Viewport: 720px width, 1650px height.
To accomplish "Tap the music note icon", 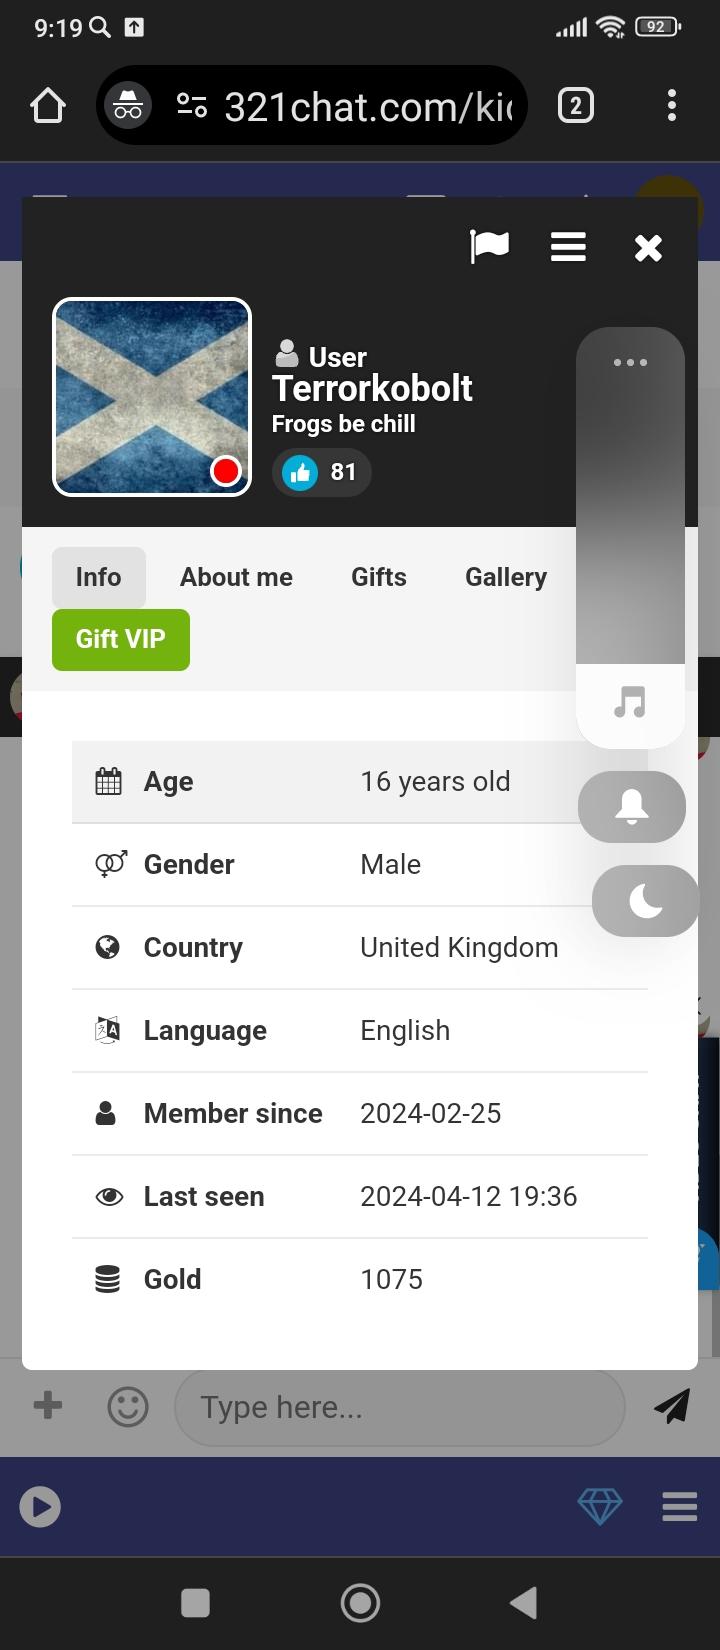I will (630, 702).
